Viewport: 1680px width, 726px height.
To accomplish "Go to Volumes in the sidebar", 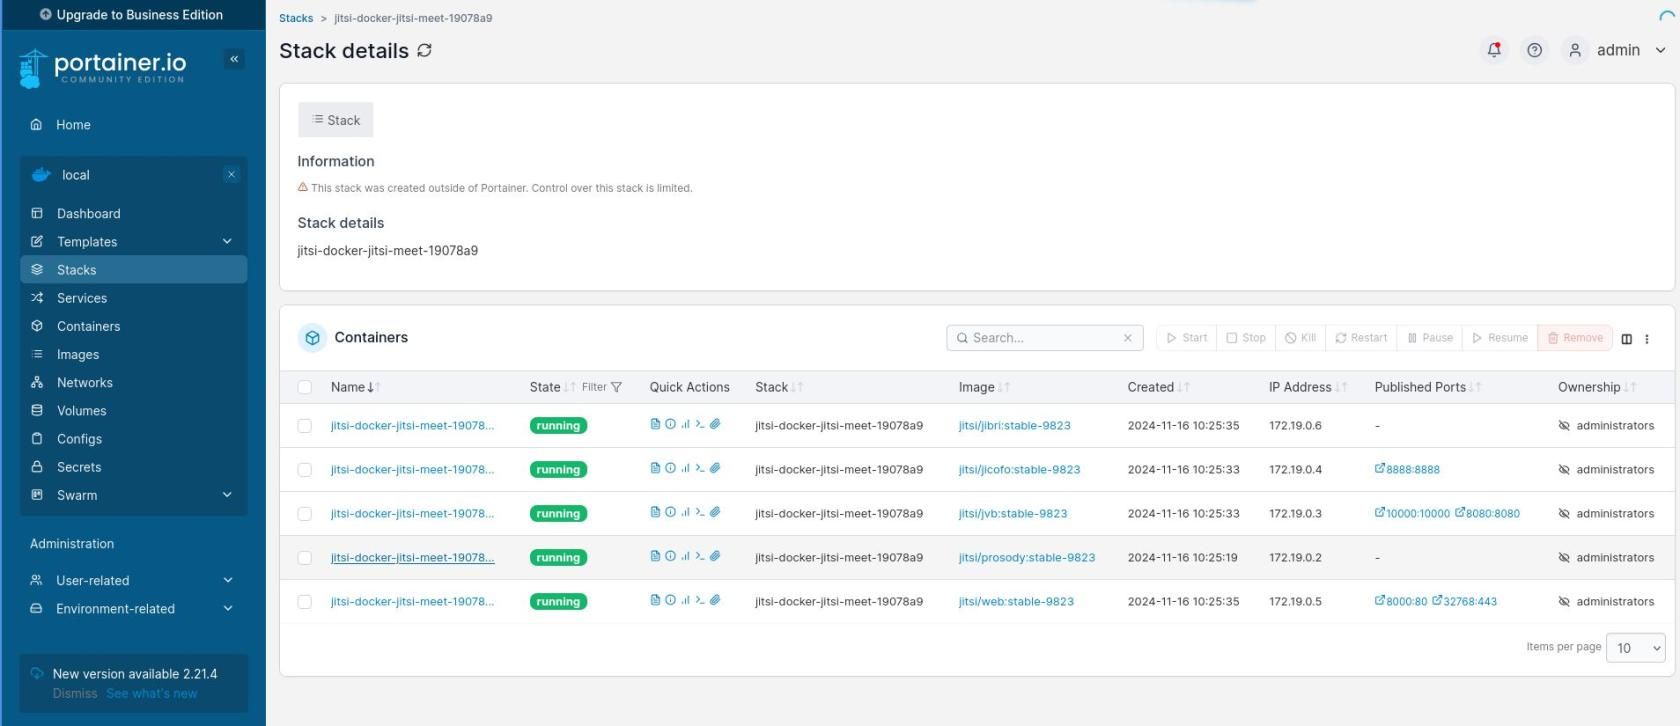I will [81, 411].
